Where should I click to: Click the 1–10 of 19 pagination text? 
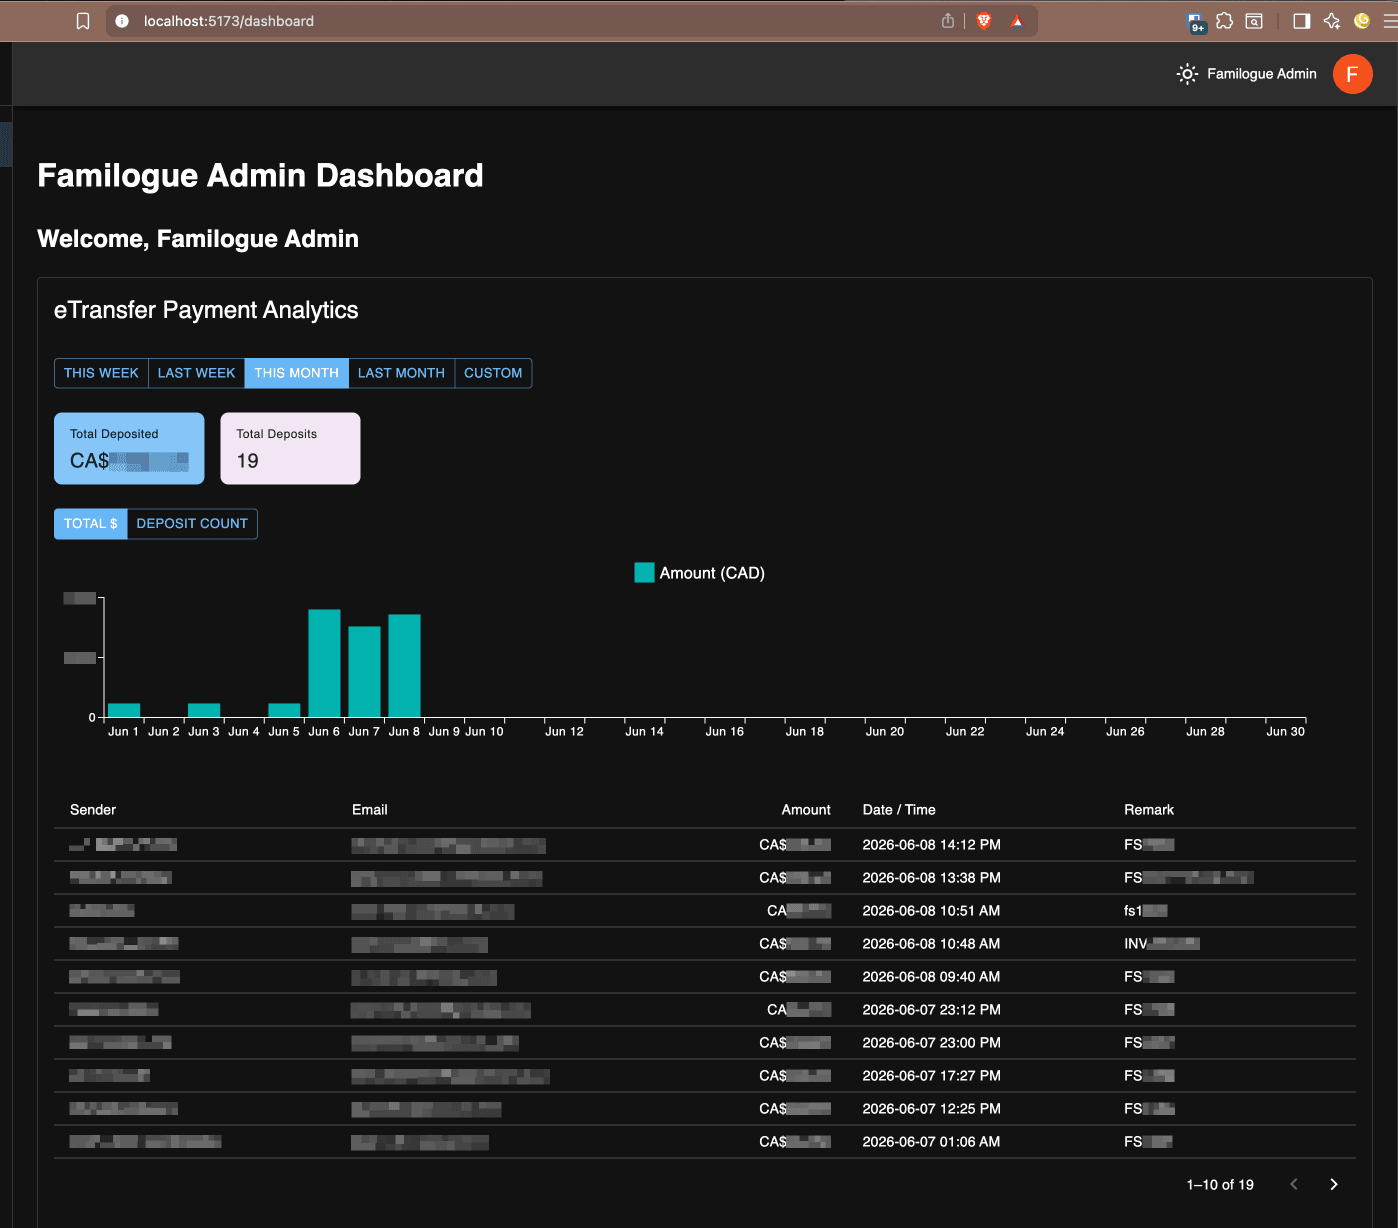1220,1185
